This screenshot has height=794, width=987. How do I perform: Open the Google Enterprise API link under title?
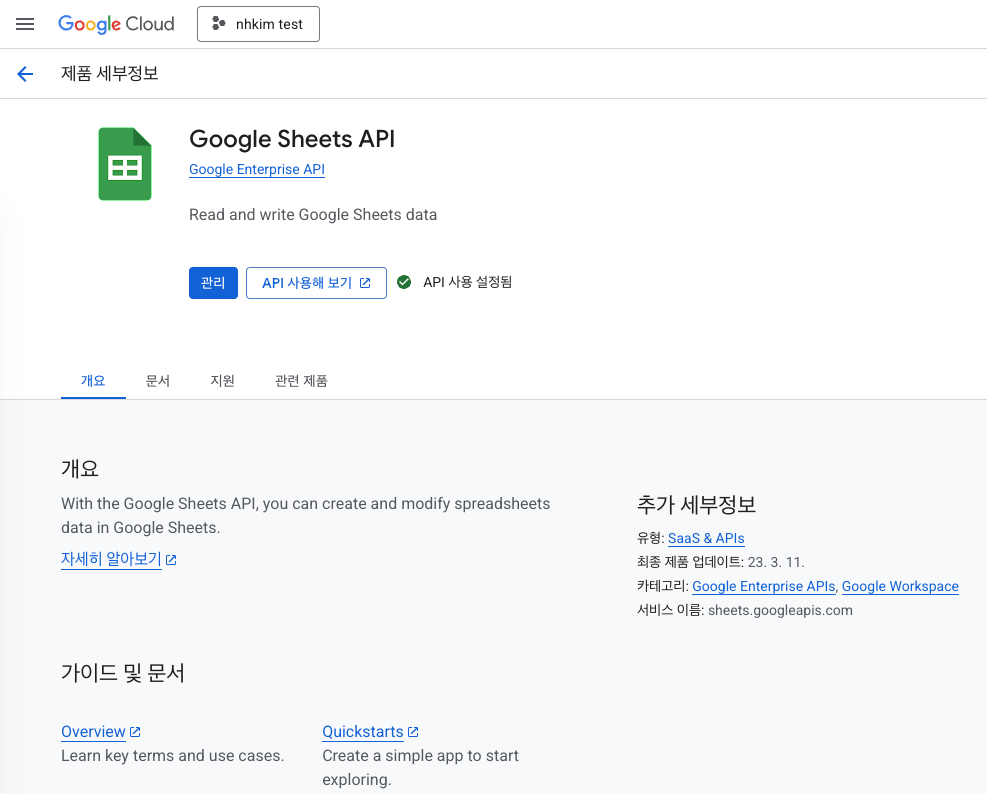click(x=257, y=170)
